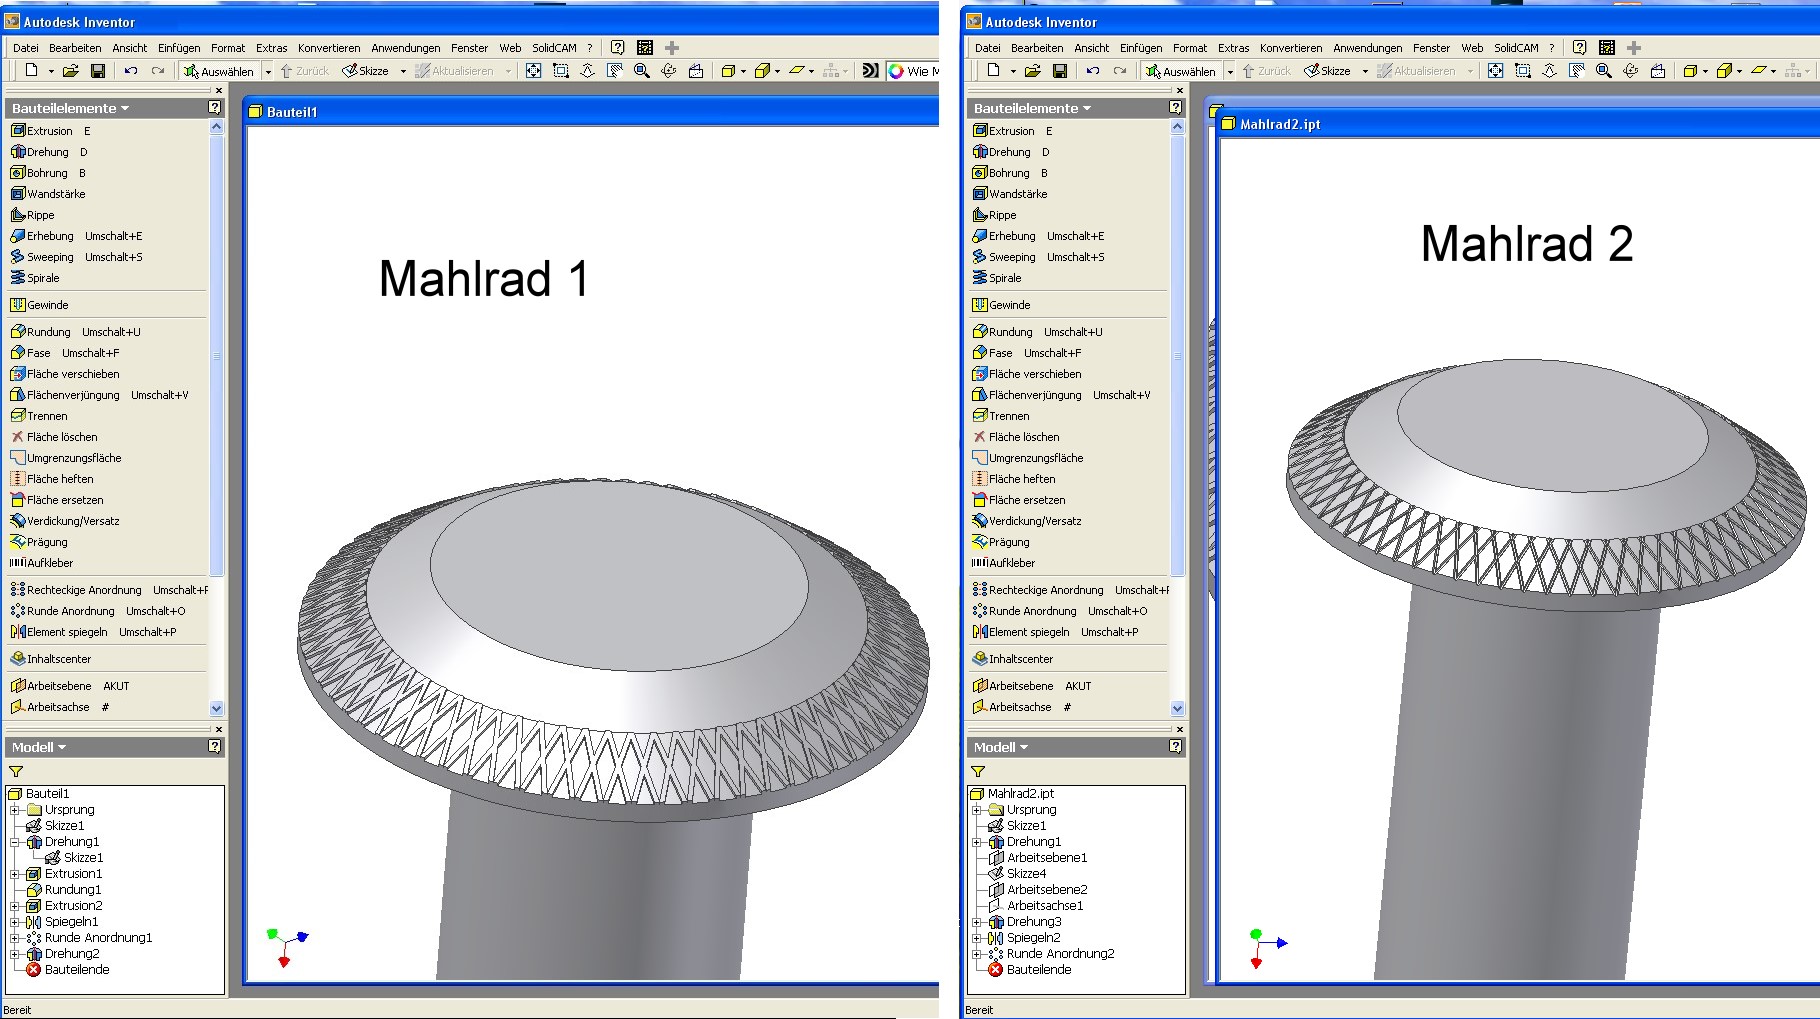Open SolidCAM menu in Bauteil1 window
This screenshot has height=1019, width=1820.
(554, 48)
